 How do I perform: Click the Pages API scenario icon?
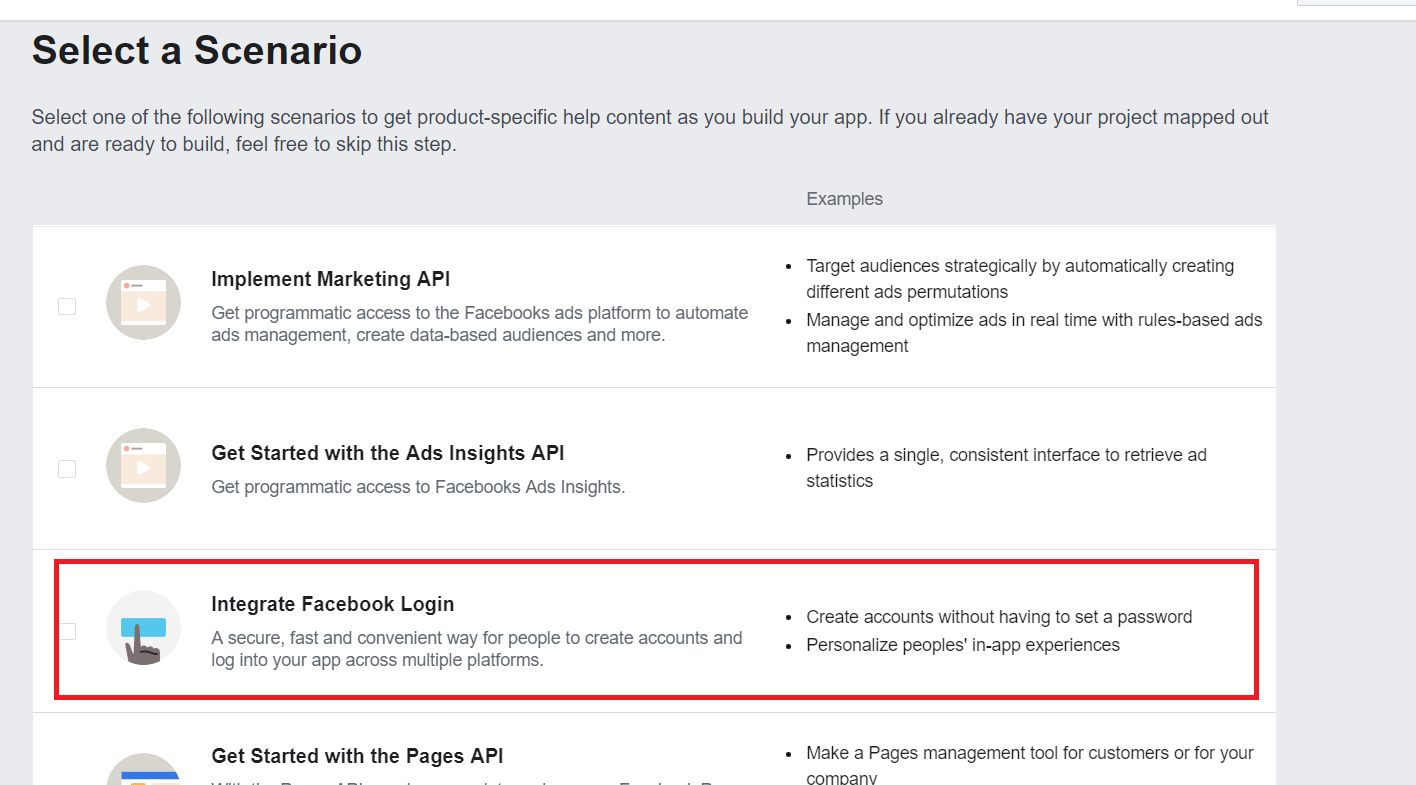(143, 770)
